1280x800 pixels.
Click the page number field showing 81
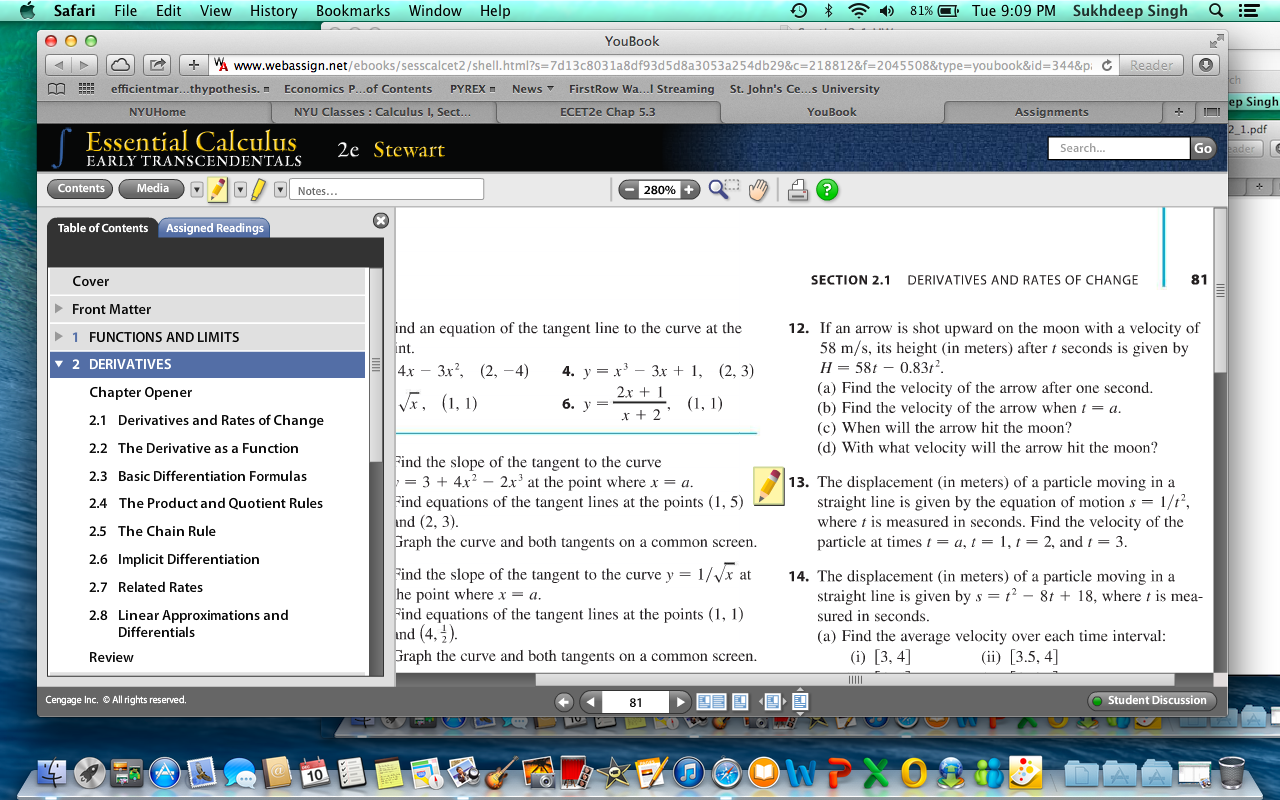click(636, 702)
